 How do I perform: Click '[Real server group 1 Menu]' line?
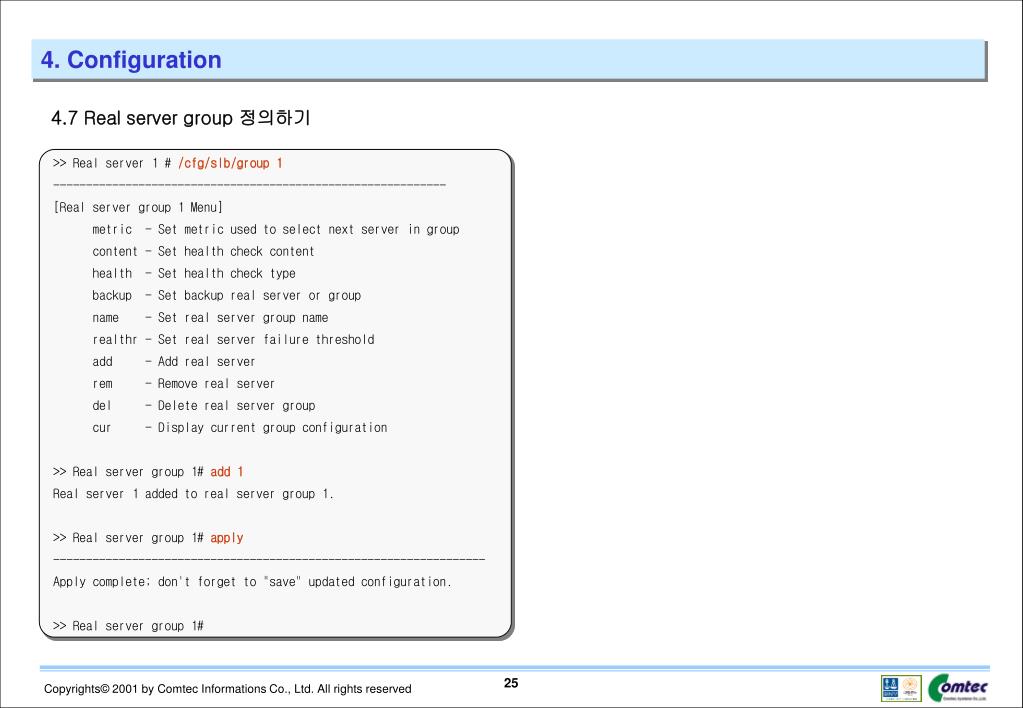tap(138, 208)
